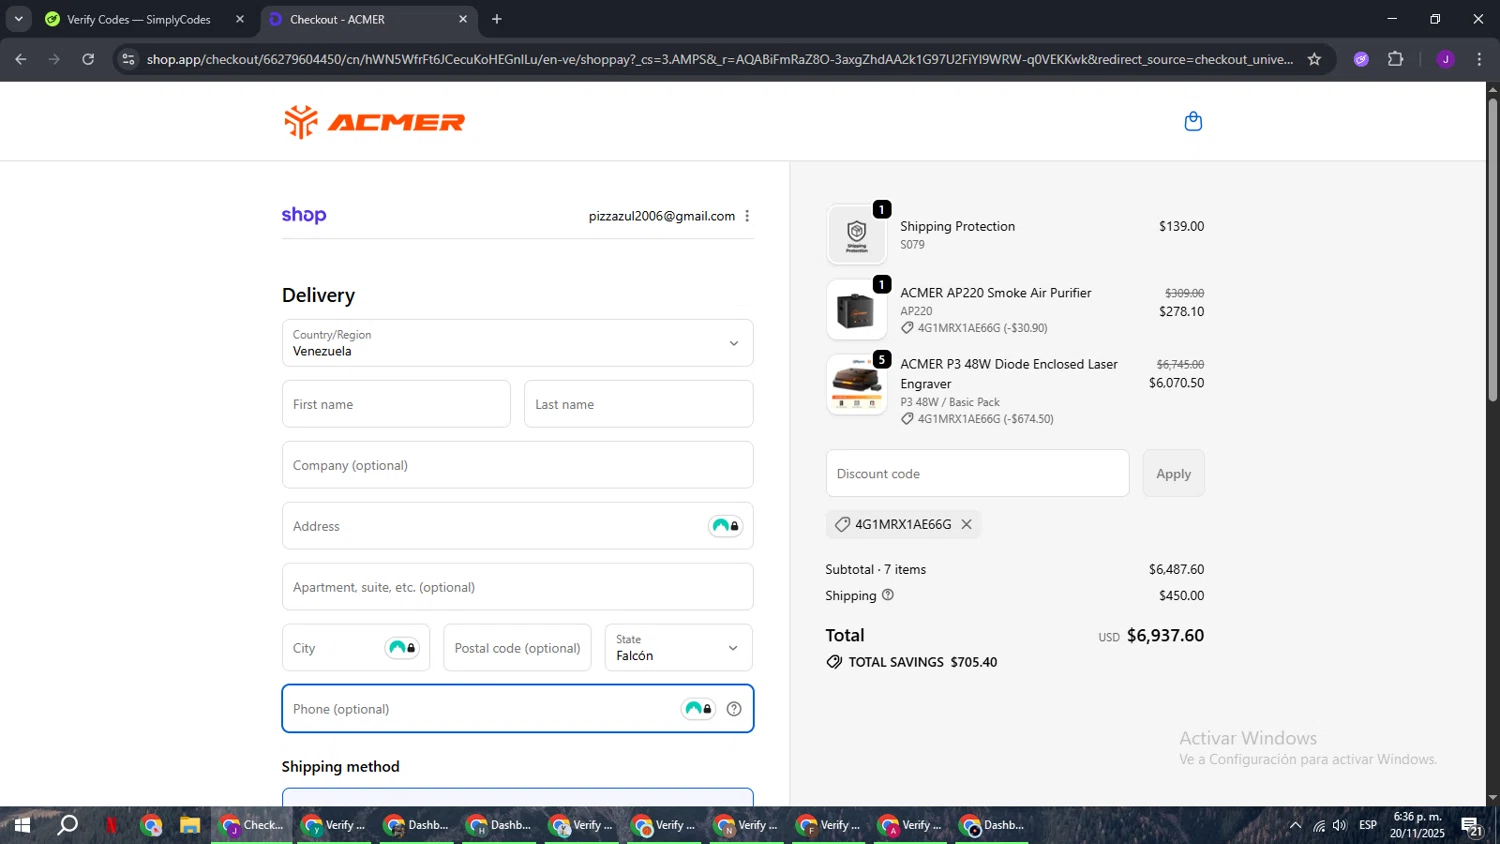The height and width of the screenshot is (844, 1500).
Task: Open the notification center icon
Action: tap(1471, 826)
